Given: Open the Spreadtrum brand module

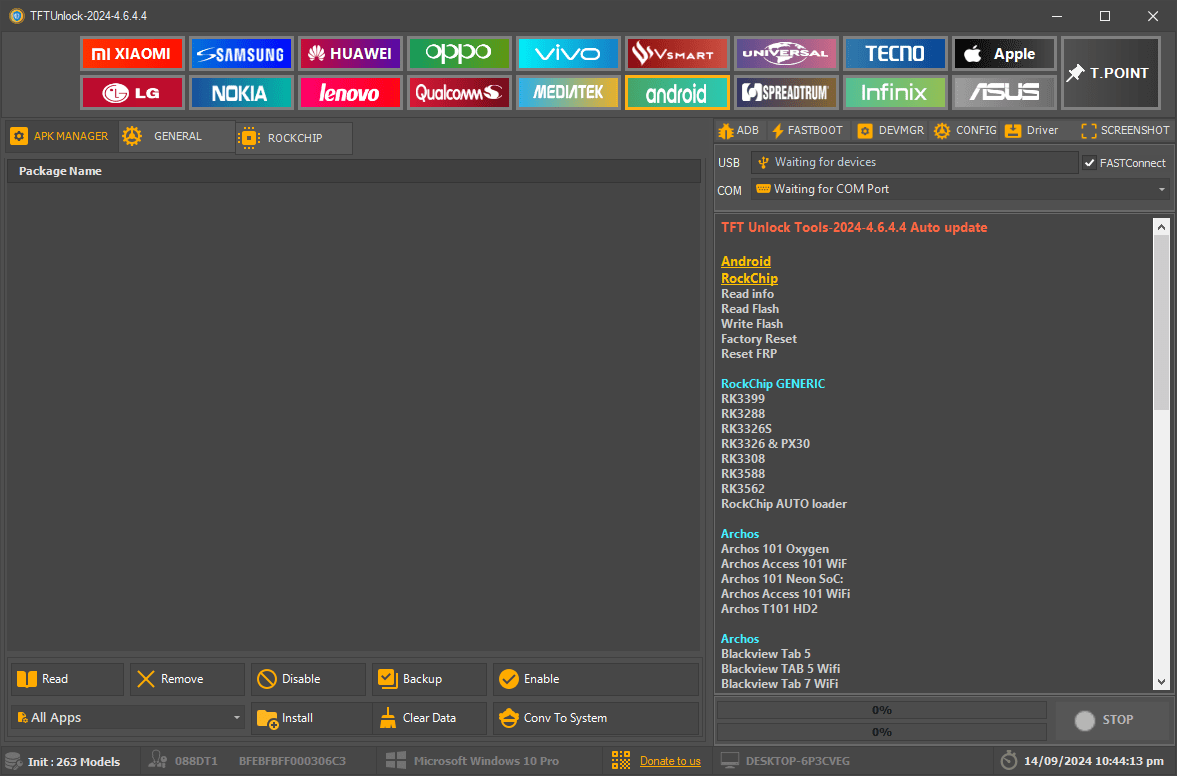Looking at the screenshot, I should click(x=786, y=93).
